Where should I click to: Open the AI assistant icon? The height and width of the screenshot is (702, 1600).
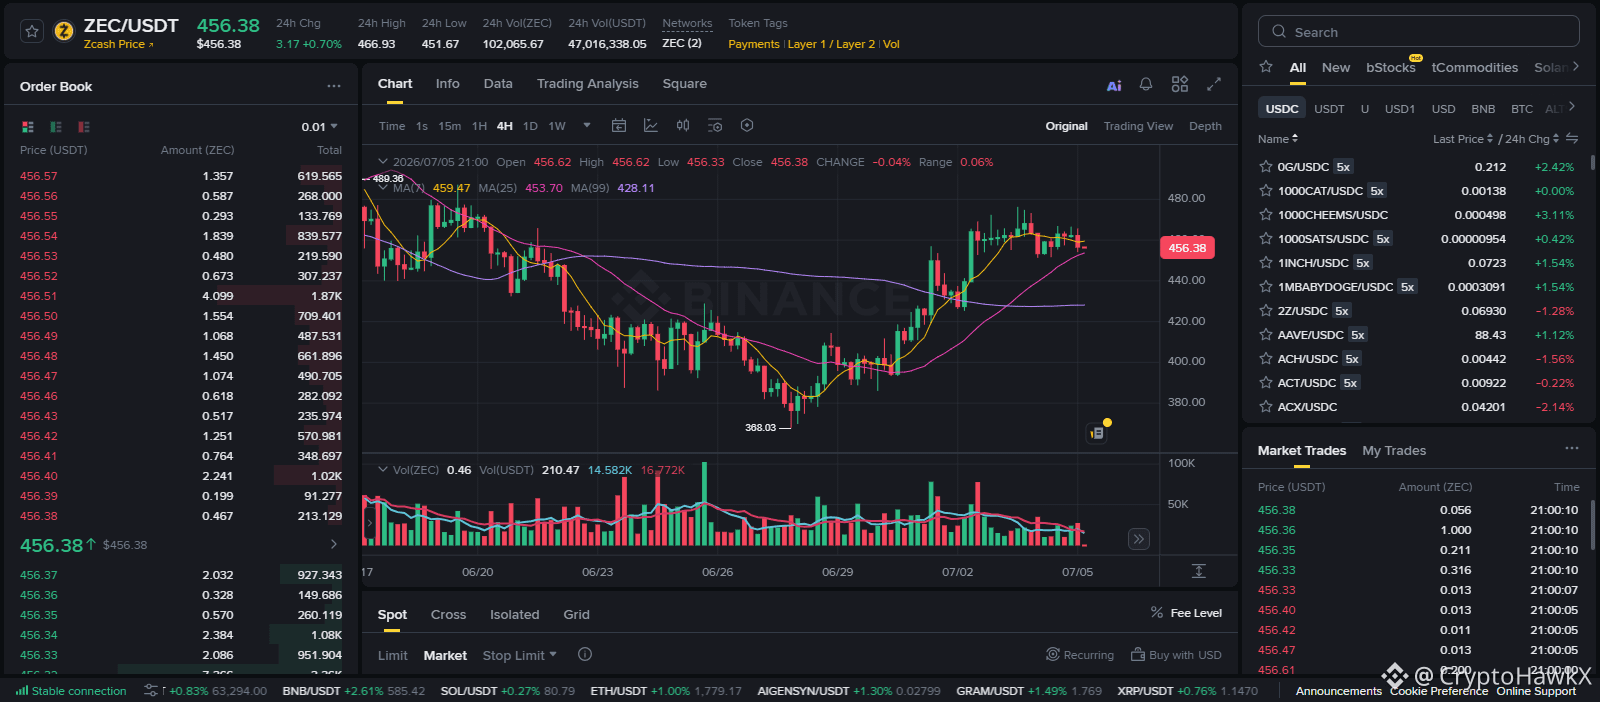pyautogui.click(x=1114, y=85)
